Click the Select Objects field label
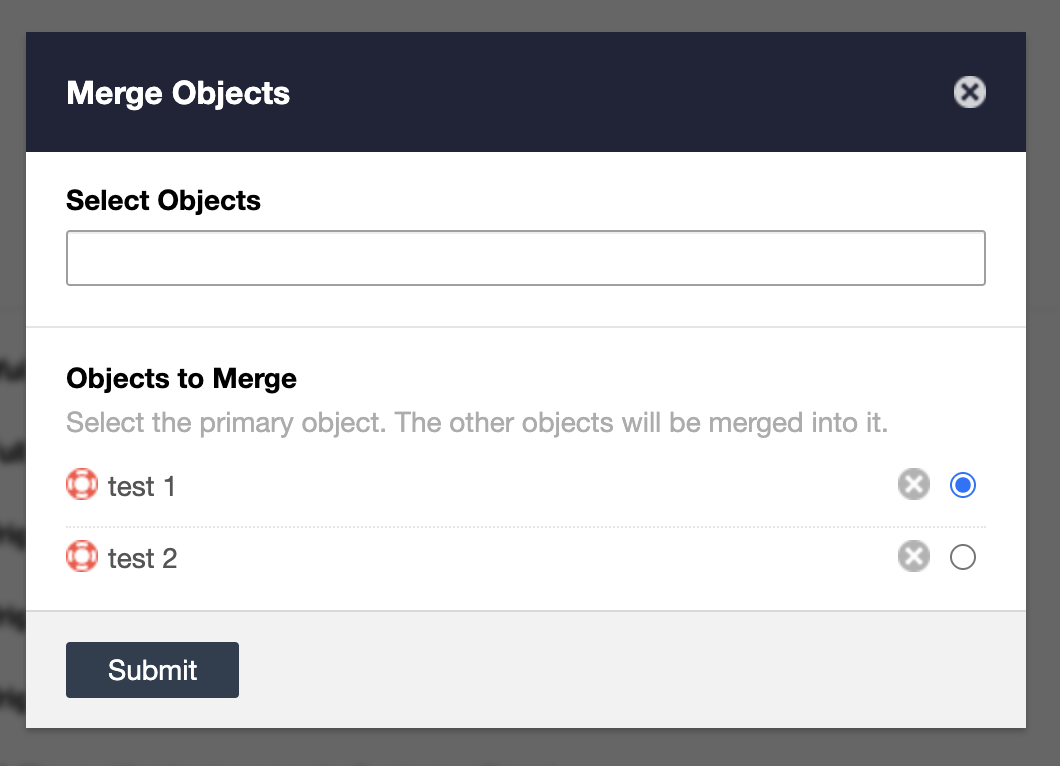This screenshot has width=1060, height=766. pyautogui.click(x=163, y=200)
